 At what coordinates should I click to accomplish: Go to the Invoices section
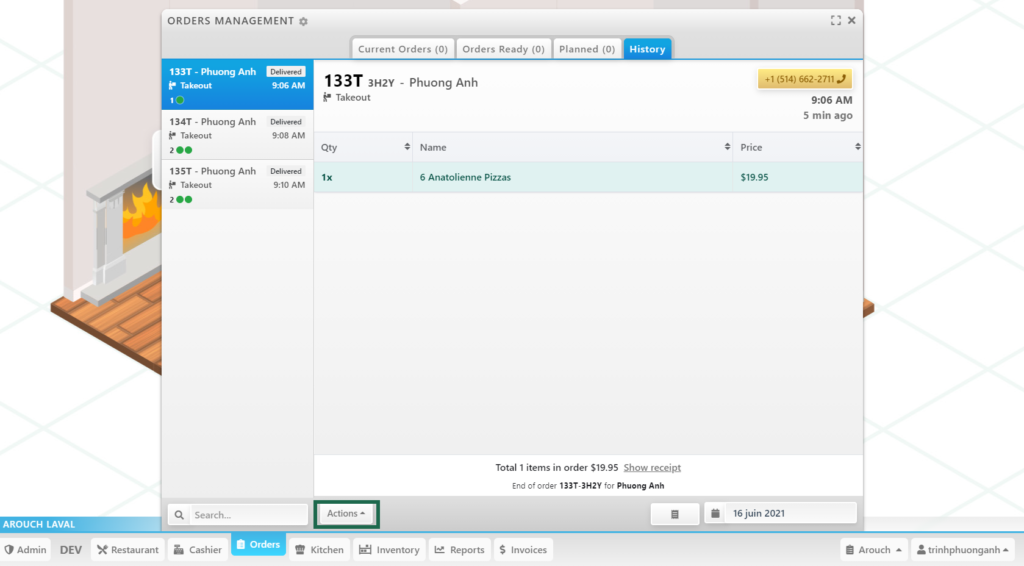(522, 550)
